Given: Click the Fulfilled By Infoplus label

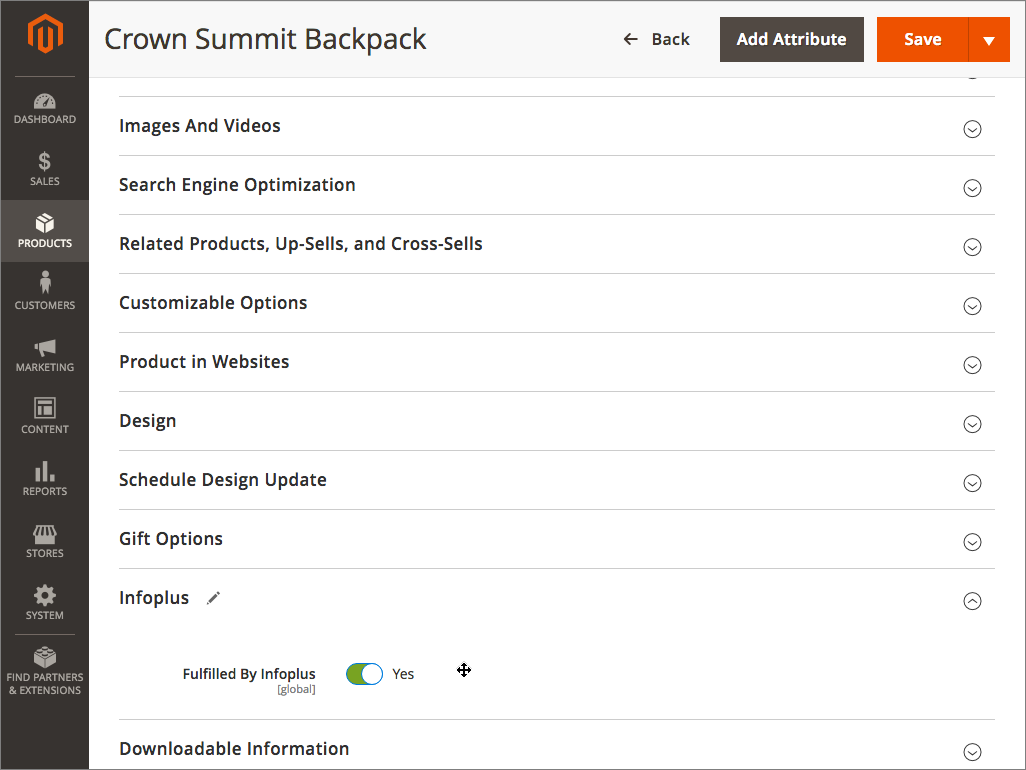Looking at the screenshot, I should (x=249, y=674).
